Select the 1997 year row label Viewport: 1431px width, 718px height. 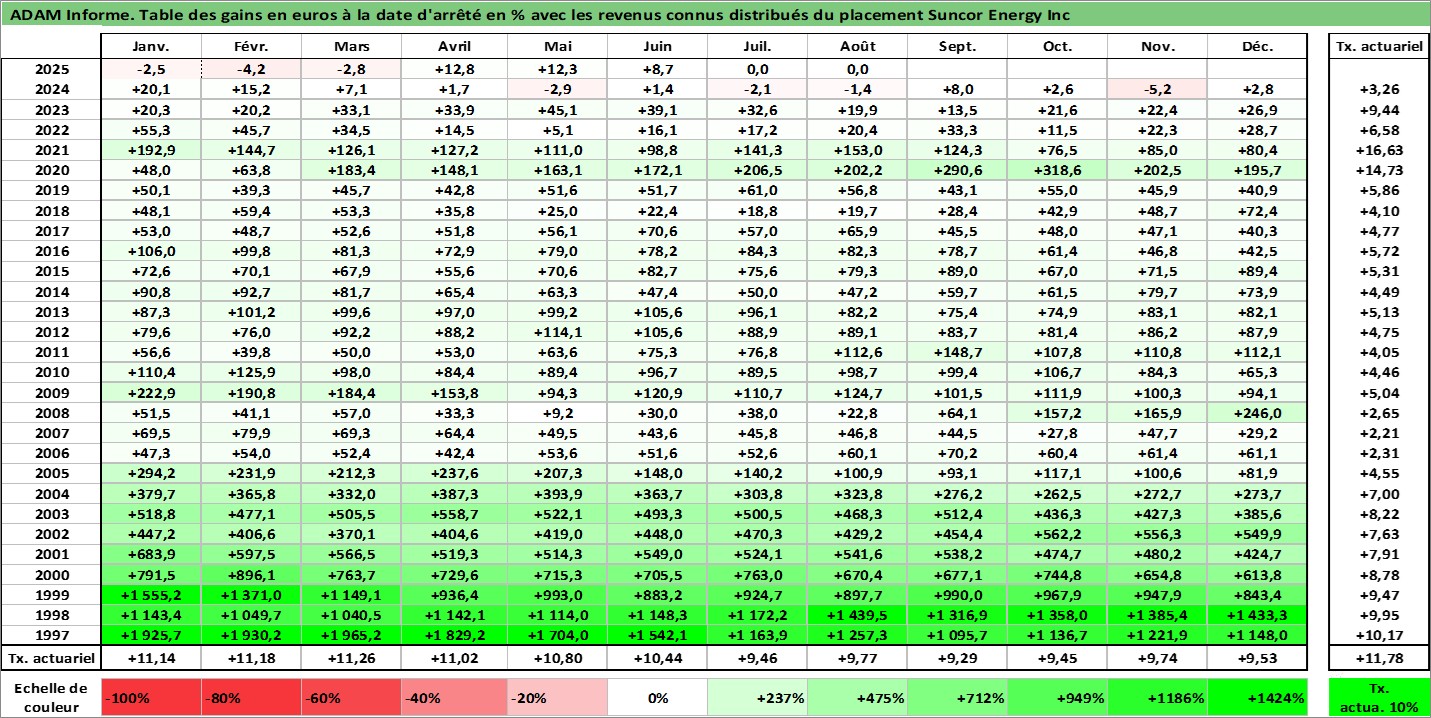pyautogui.click(x=51, y=635)
